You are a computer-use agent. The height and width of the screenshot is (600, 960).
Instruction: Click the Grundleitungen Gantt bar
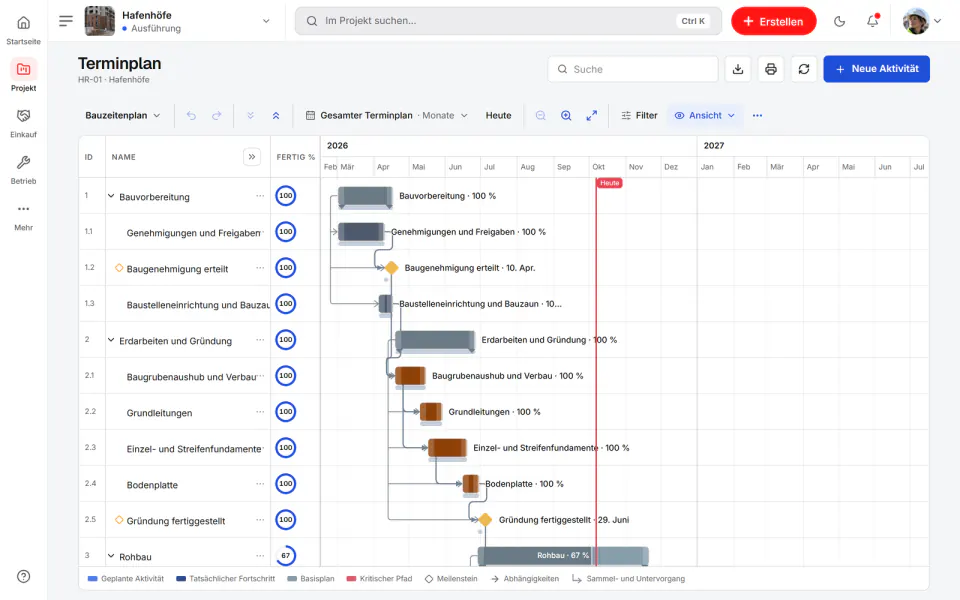point(431,412)
